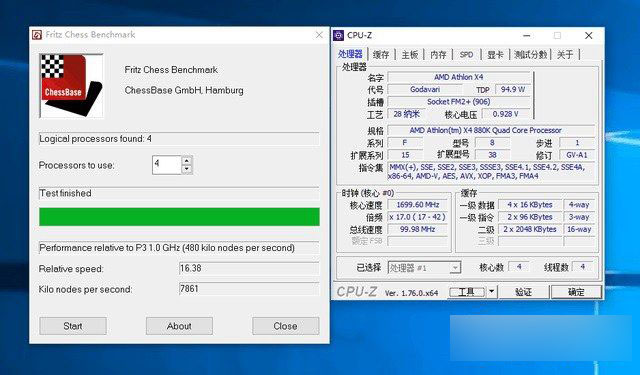Click the CPU-Z version text 1.76.0.x64
Screen dimensions: 640x375
[411, 293]
